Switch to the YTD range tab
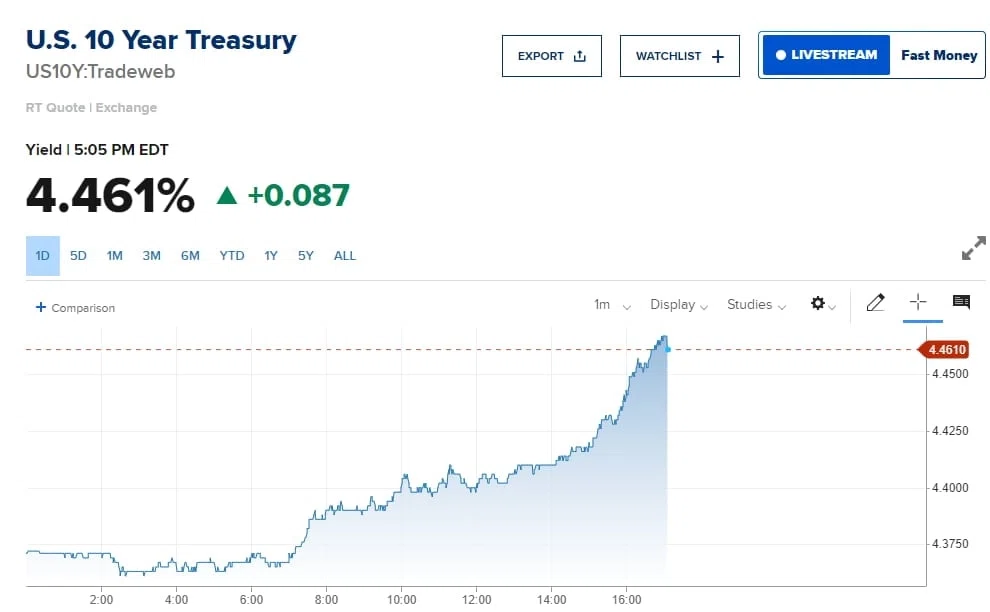 232,256
